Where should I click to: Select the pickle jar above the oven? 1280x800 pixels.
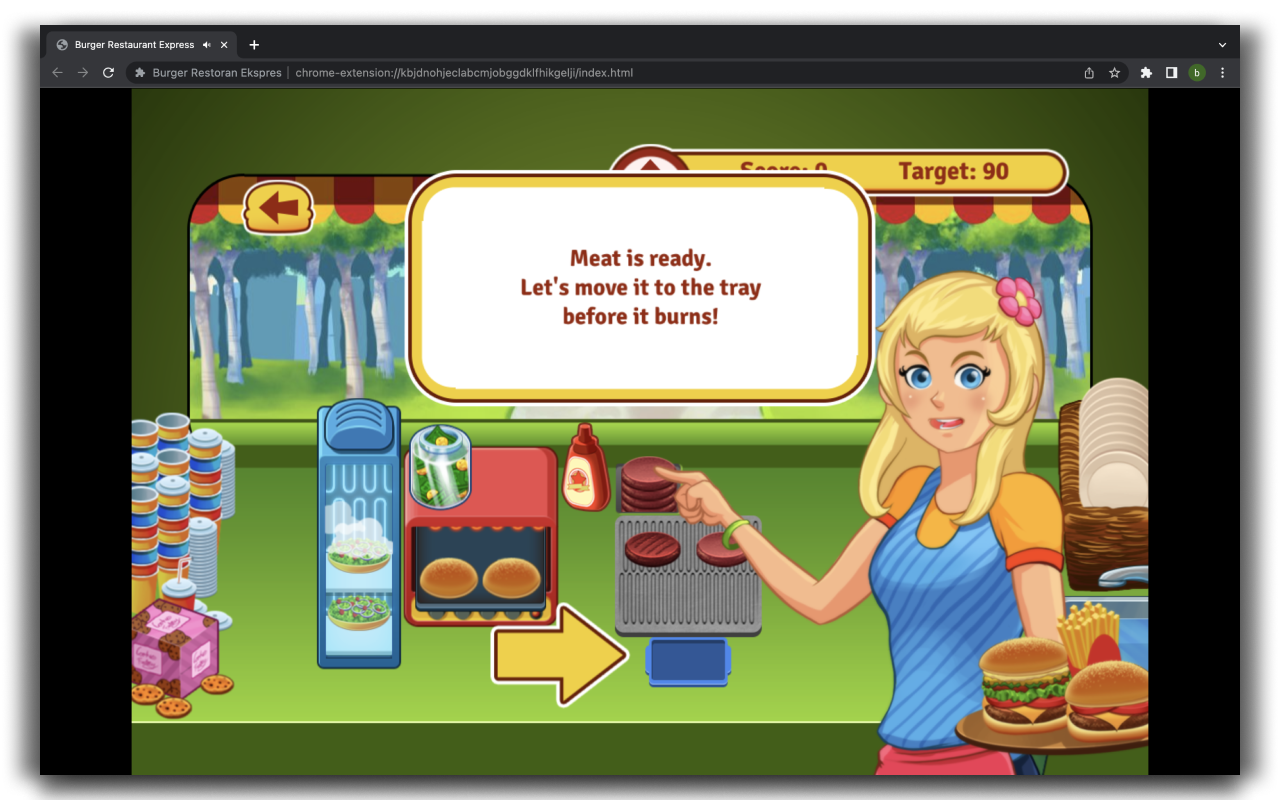pyautogui.click(x=440, y=465)
